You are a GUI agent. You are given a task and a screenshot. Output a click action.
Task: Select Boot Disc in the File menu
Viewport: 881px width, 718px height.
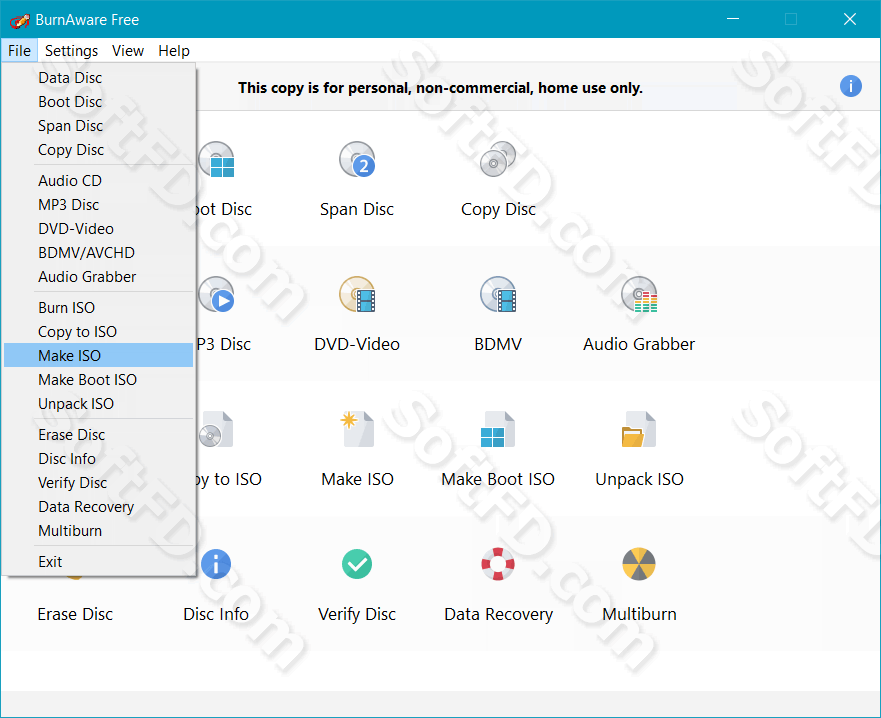[98, 102]
